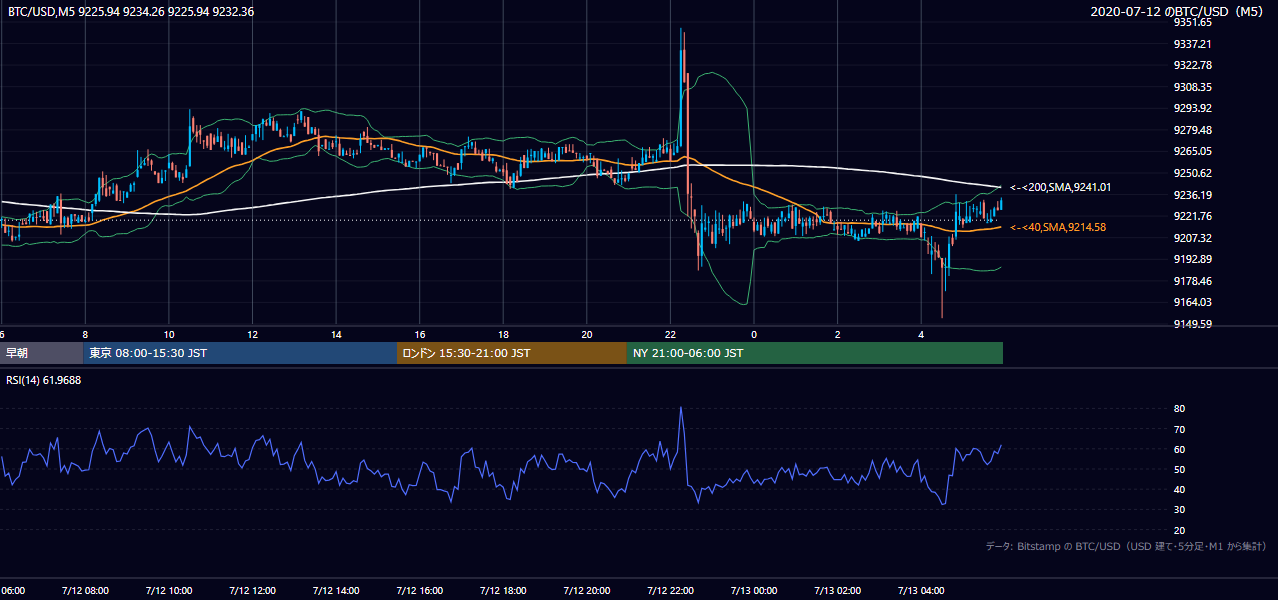Select price level 9236.19 on axis
The image size is (1278, 600).
coord(1192,195)
